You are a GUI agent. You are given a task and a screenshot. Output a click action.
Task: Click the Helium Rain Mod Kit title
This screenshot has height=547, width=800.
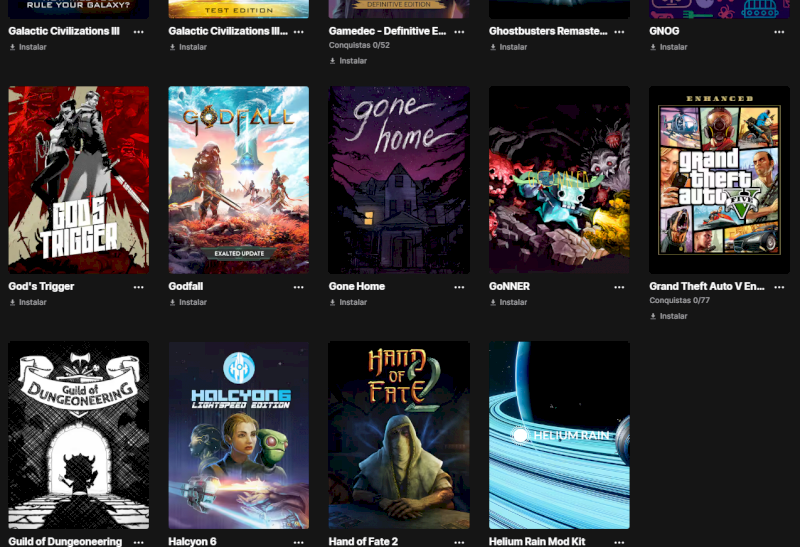[x=537, y=541]
